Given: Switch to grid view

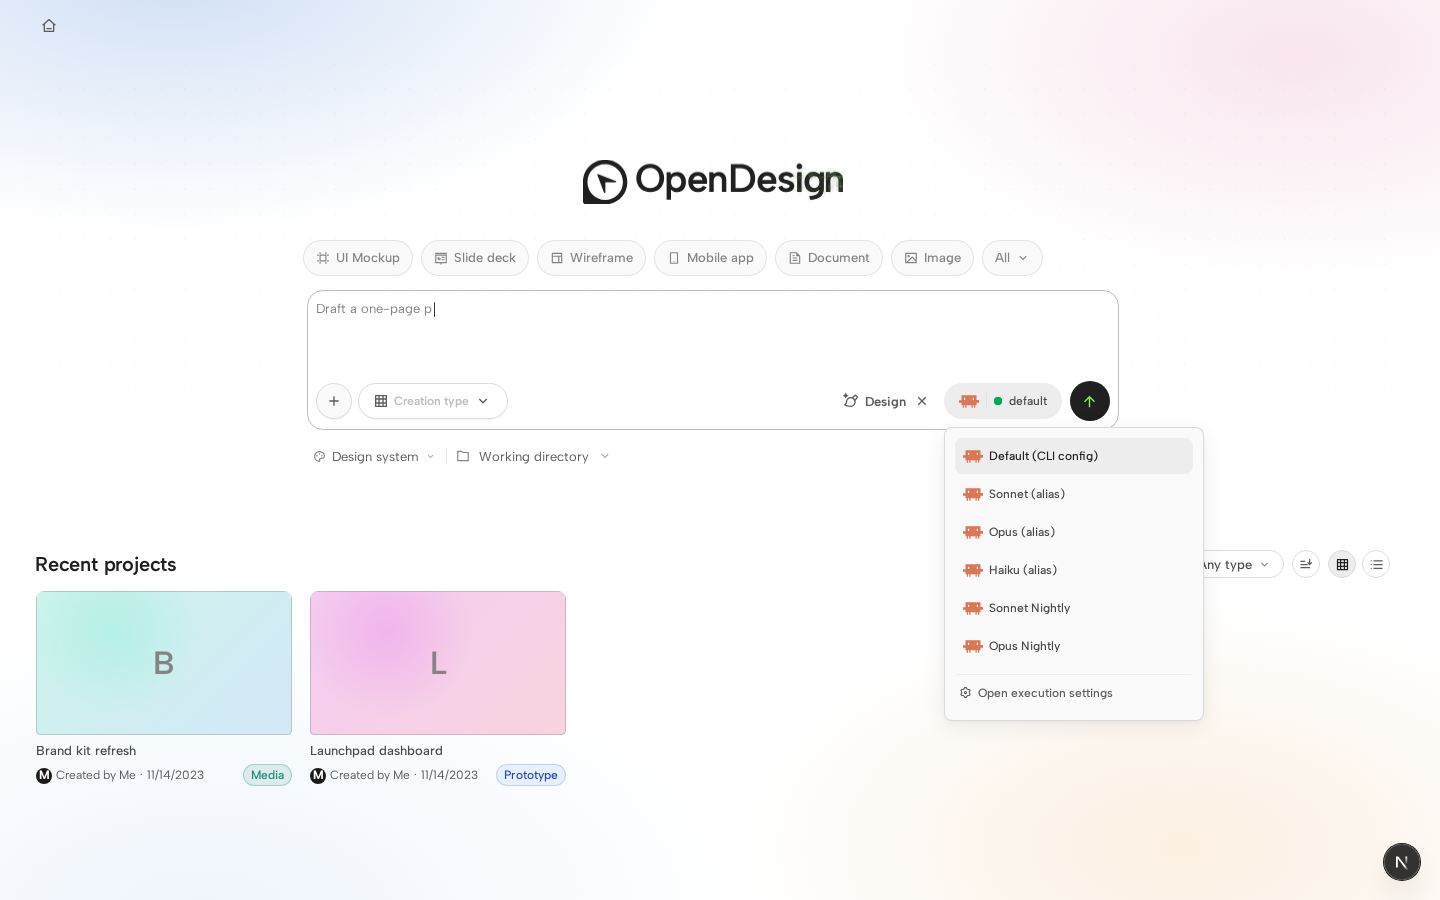Looking at the screenshot, I should [x=1342, y=564].
